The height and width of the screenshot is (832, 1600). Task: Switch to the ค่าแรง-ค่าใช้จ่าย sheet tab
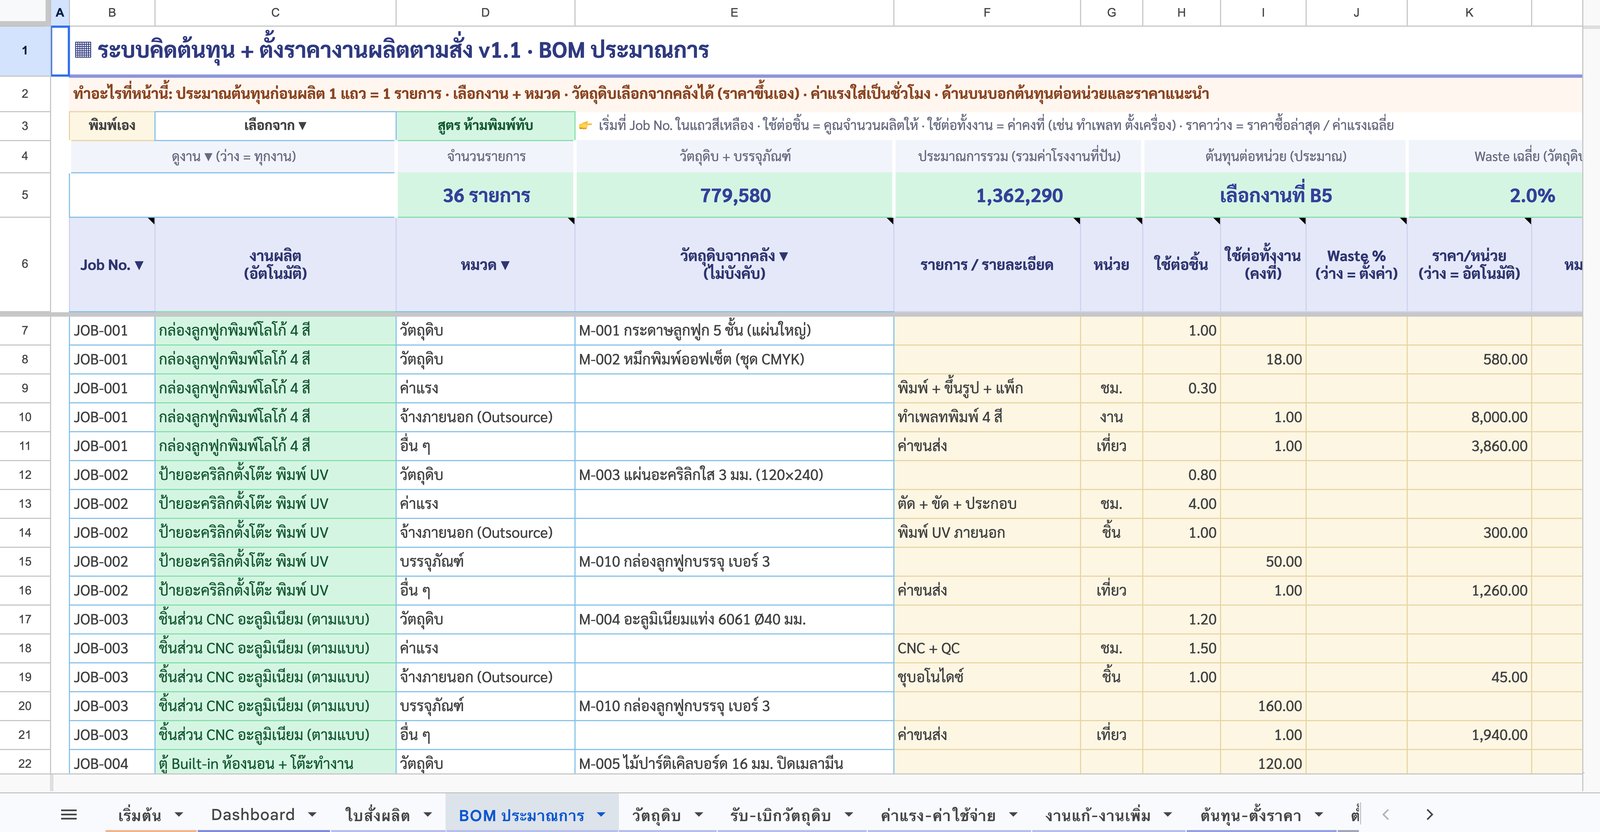(x=938, y=815)
